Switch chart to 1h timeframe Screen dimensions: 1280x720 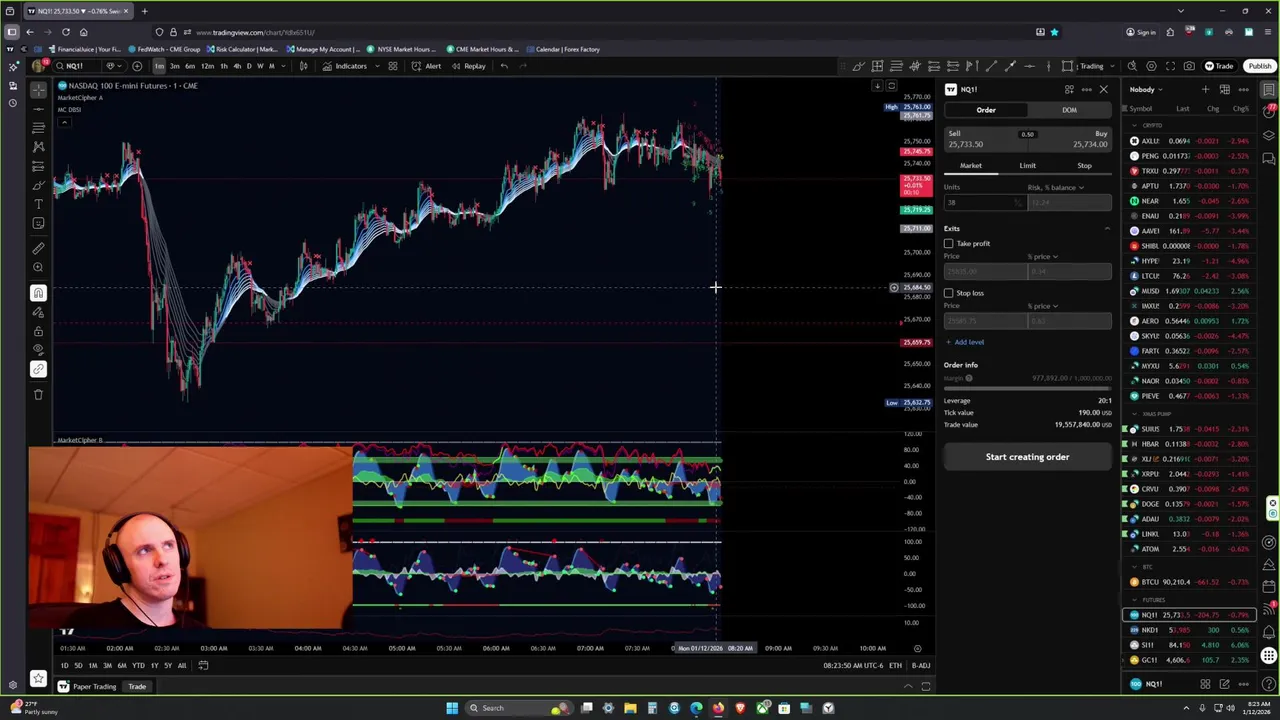pyautogui.click(x=224, y=66)
